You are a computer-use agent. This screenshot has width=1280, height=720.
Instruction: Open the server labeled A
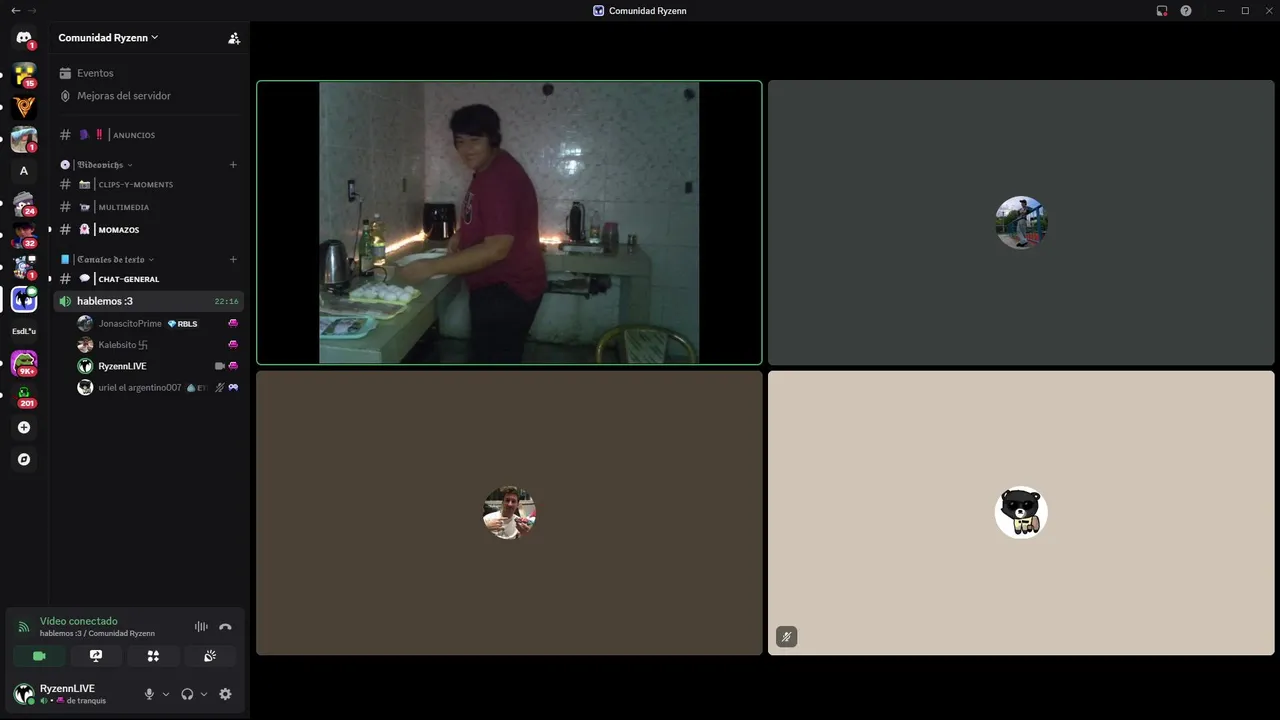(24, 171)
